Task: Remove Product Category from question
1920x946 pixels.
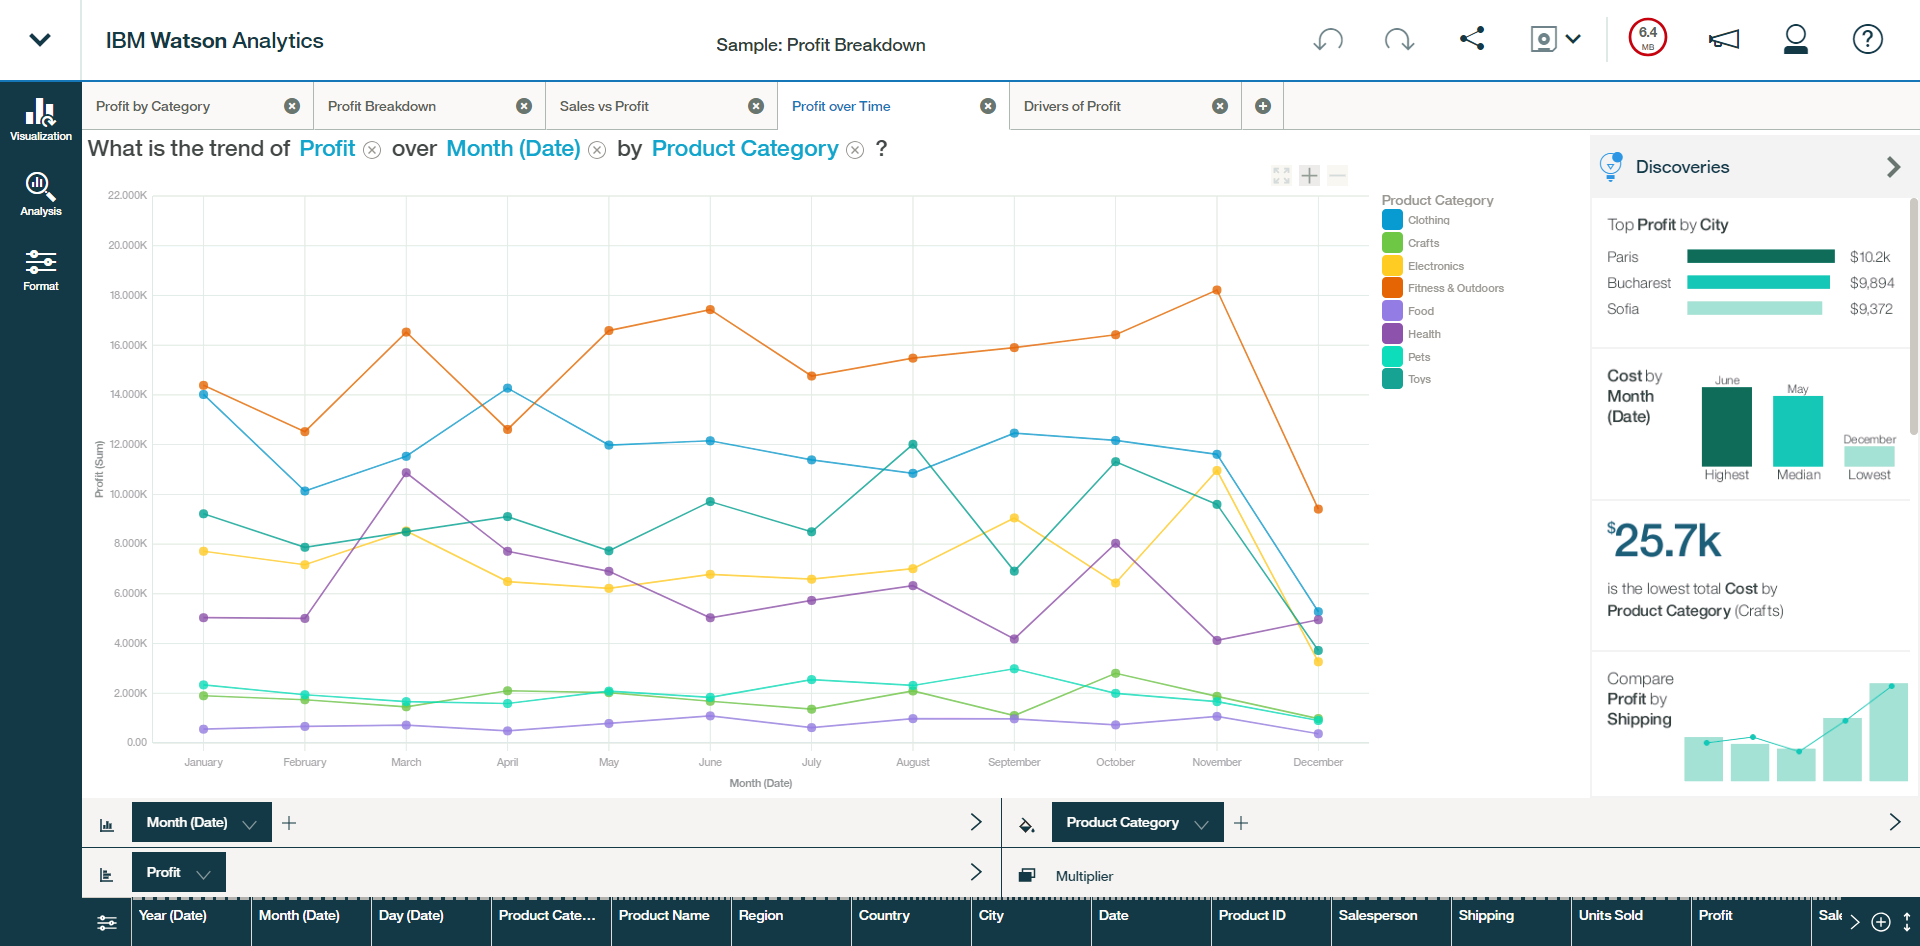Action: click(855, 150)
